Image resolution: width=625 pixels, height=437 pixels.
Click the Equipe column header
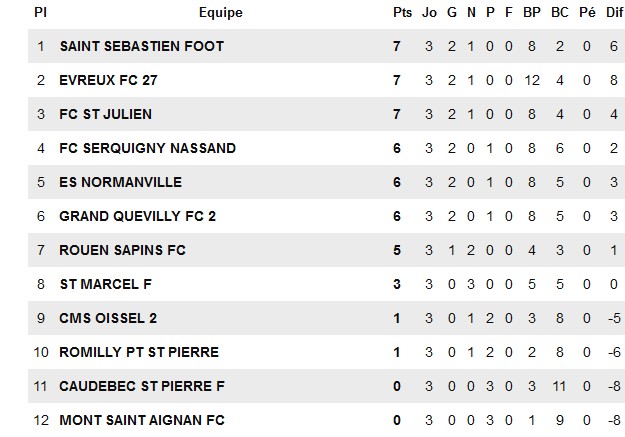pyautogui.click(x=221, y=13)
